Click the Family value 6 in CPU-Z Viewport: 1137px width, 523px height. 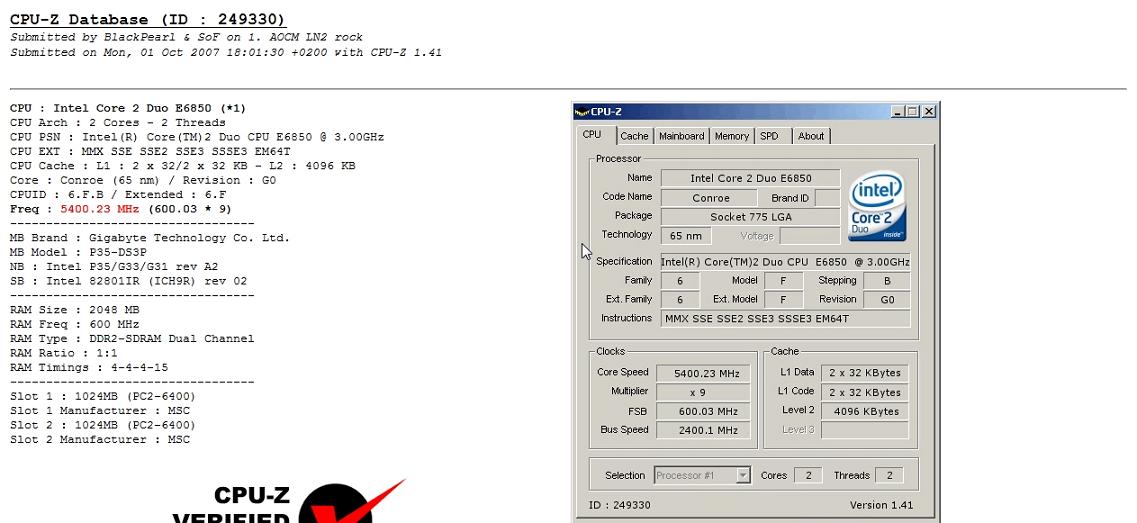pos(680,281)
